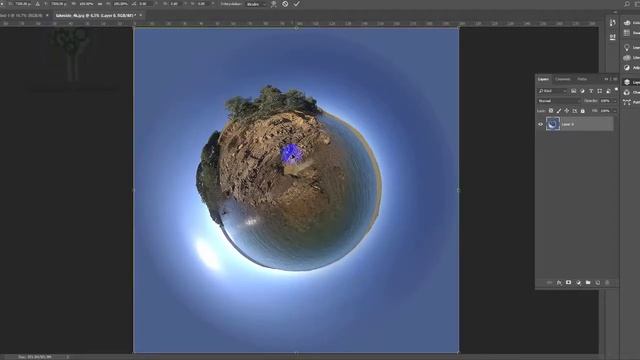The image size is (640, 360).
Task: Toggle layer filtering on/off switch
Action: pyautogui.click(x=616, y=90)
